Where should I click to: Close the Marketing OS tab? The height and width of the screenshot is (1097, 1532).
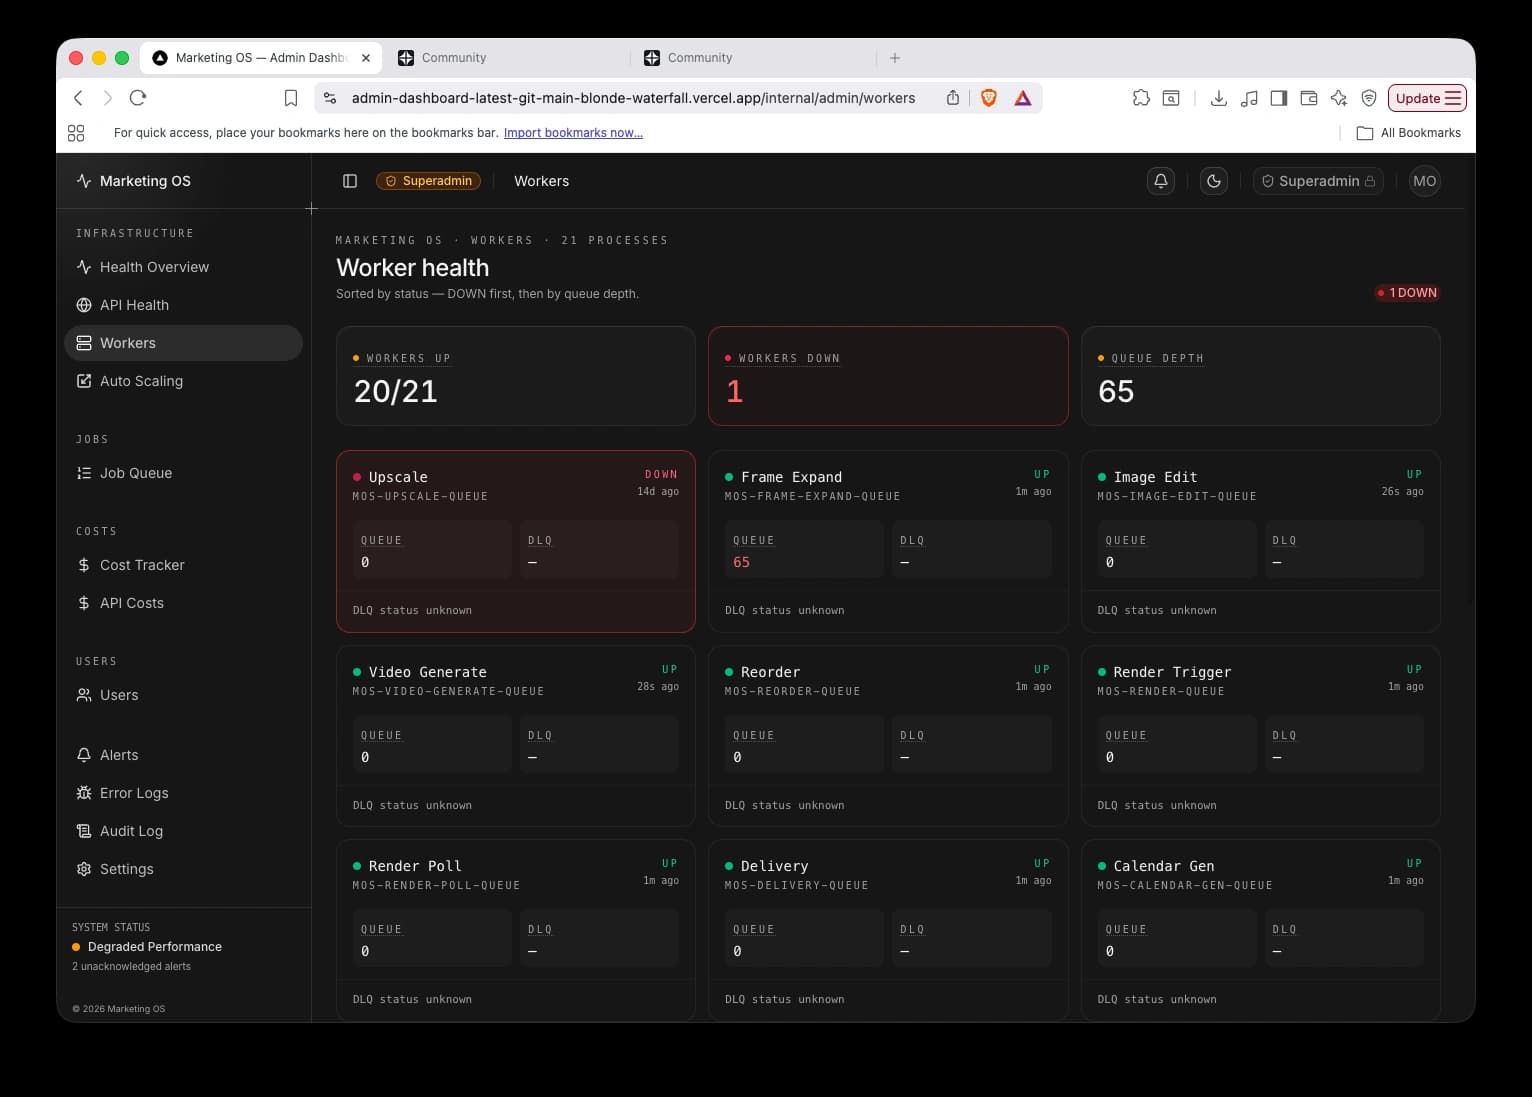(366, 58)
